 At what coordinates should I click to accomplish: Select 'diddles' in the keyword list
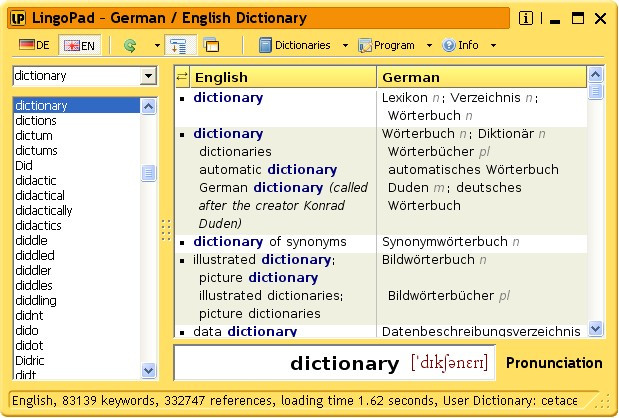[x=77, y=285]
